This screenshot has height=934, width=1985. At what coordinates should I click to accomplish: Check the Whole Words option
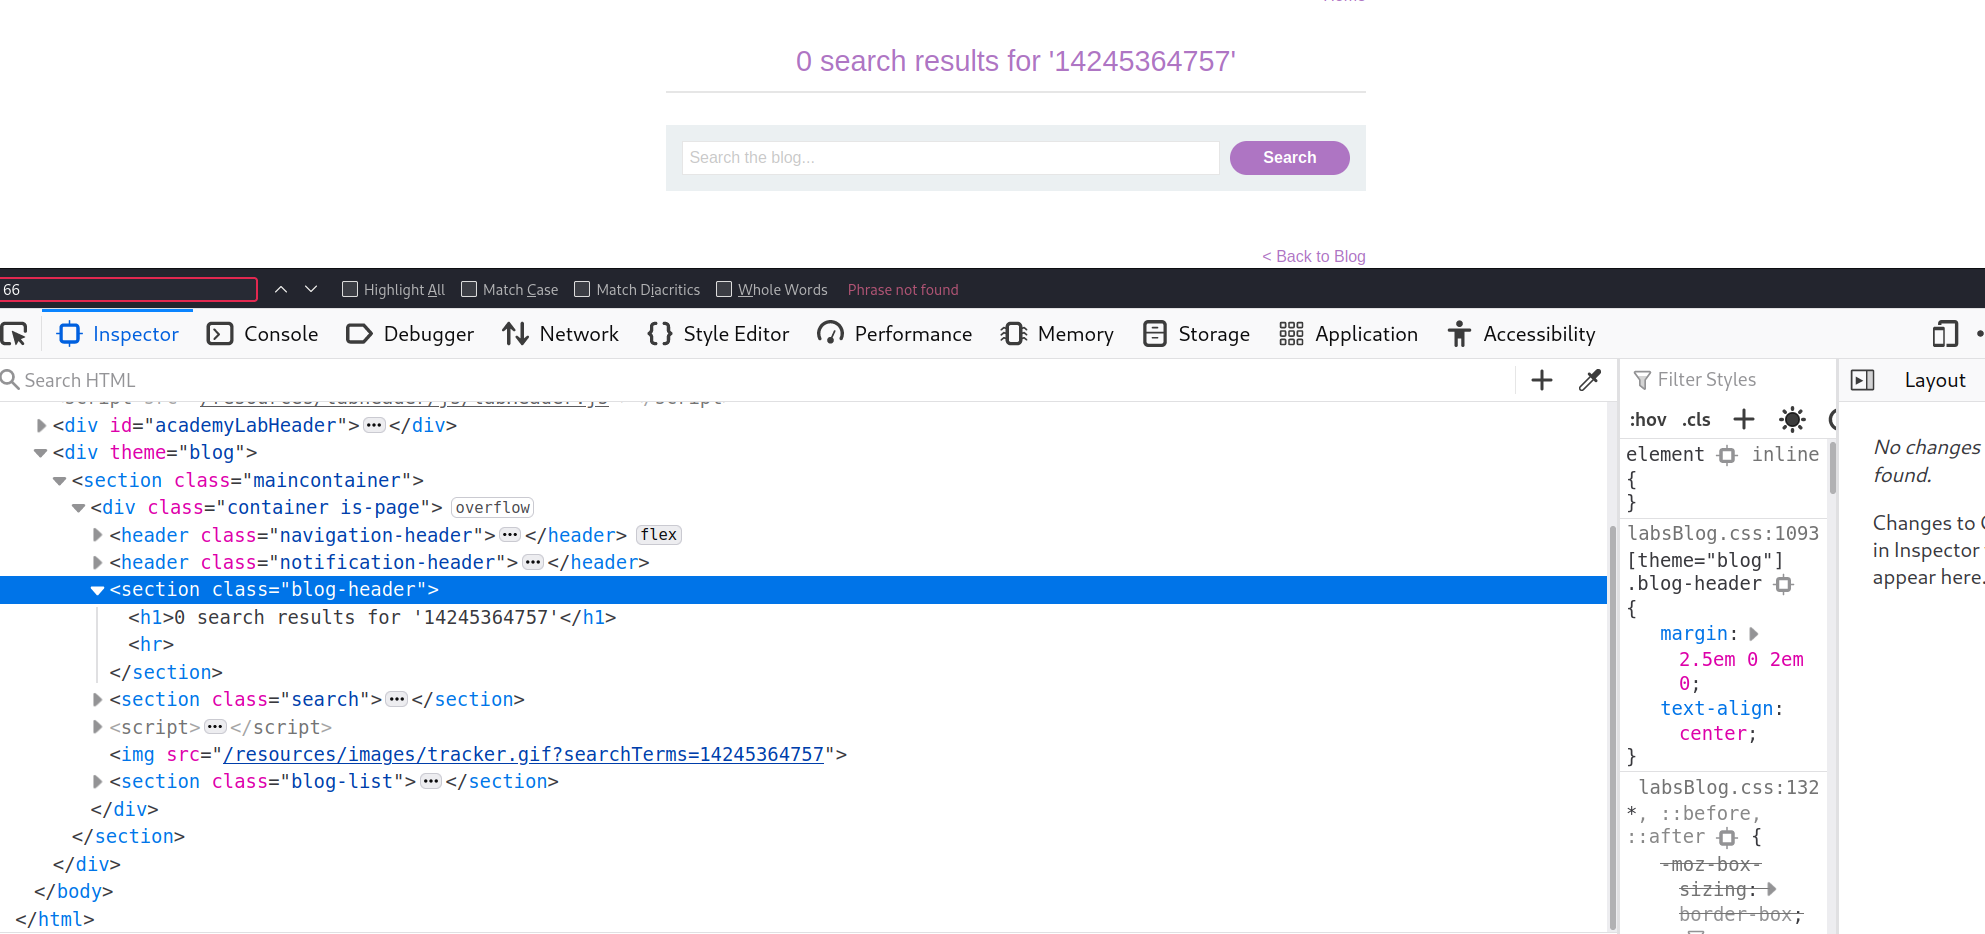(x=724, y=290)
